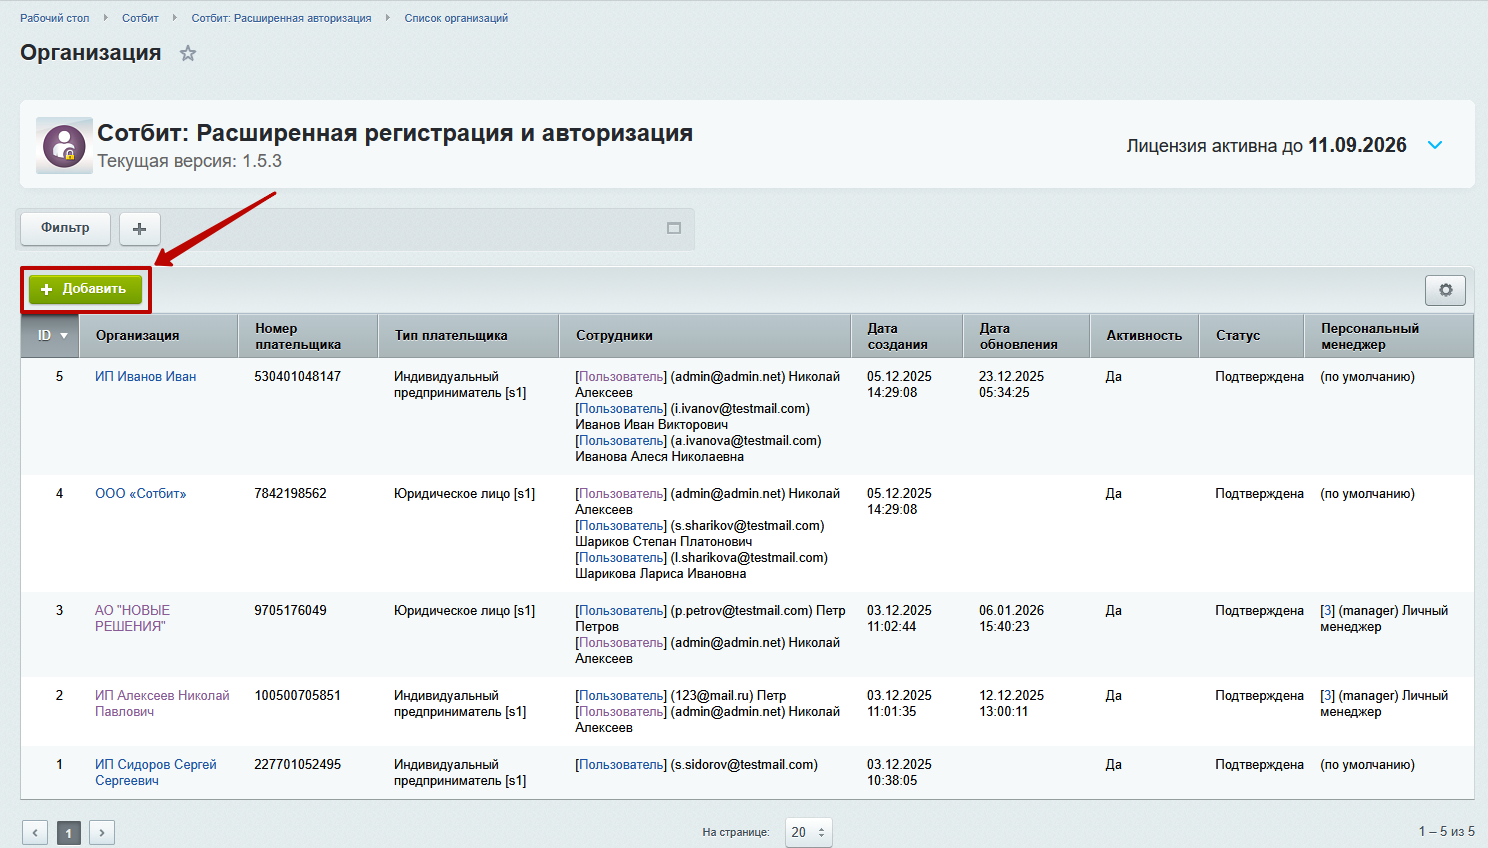Screen dimensions: 1488x848
Task: Go to next page via pagination arrow
Action: click(x=101, y=831)
